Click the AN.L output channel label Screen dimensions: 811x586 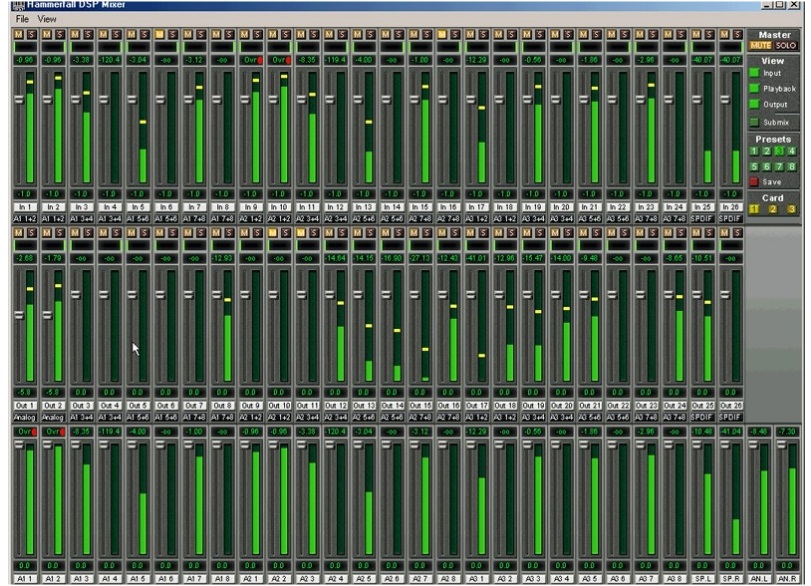point(759,579)
